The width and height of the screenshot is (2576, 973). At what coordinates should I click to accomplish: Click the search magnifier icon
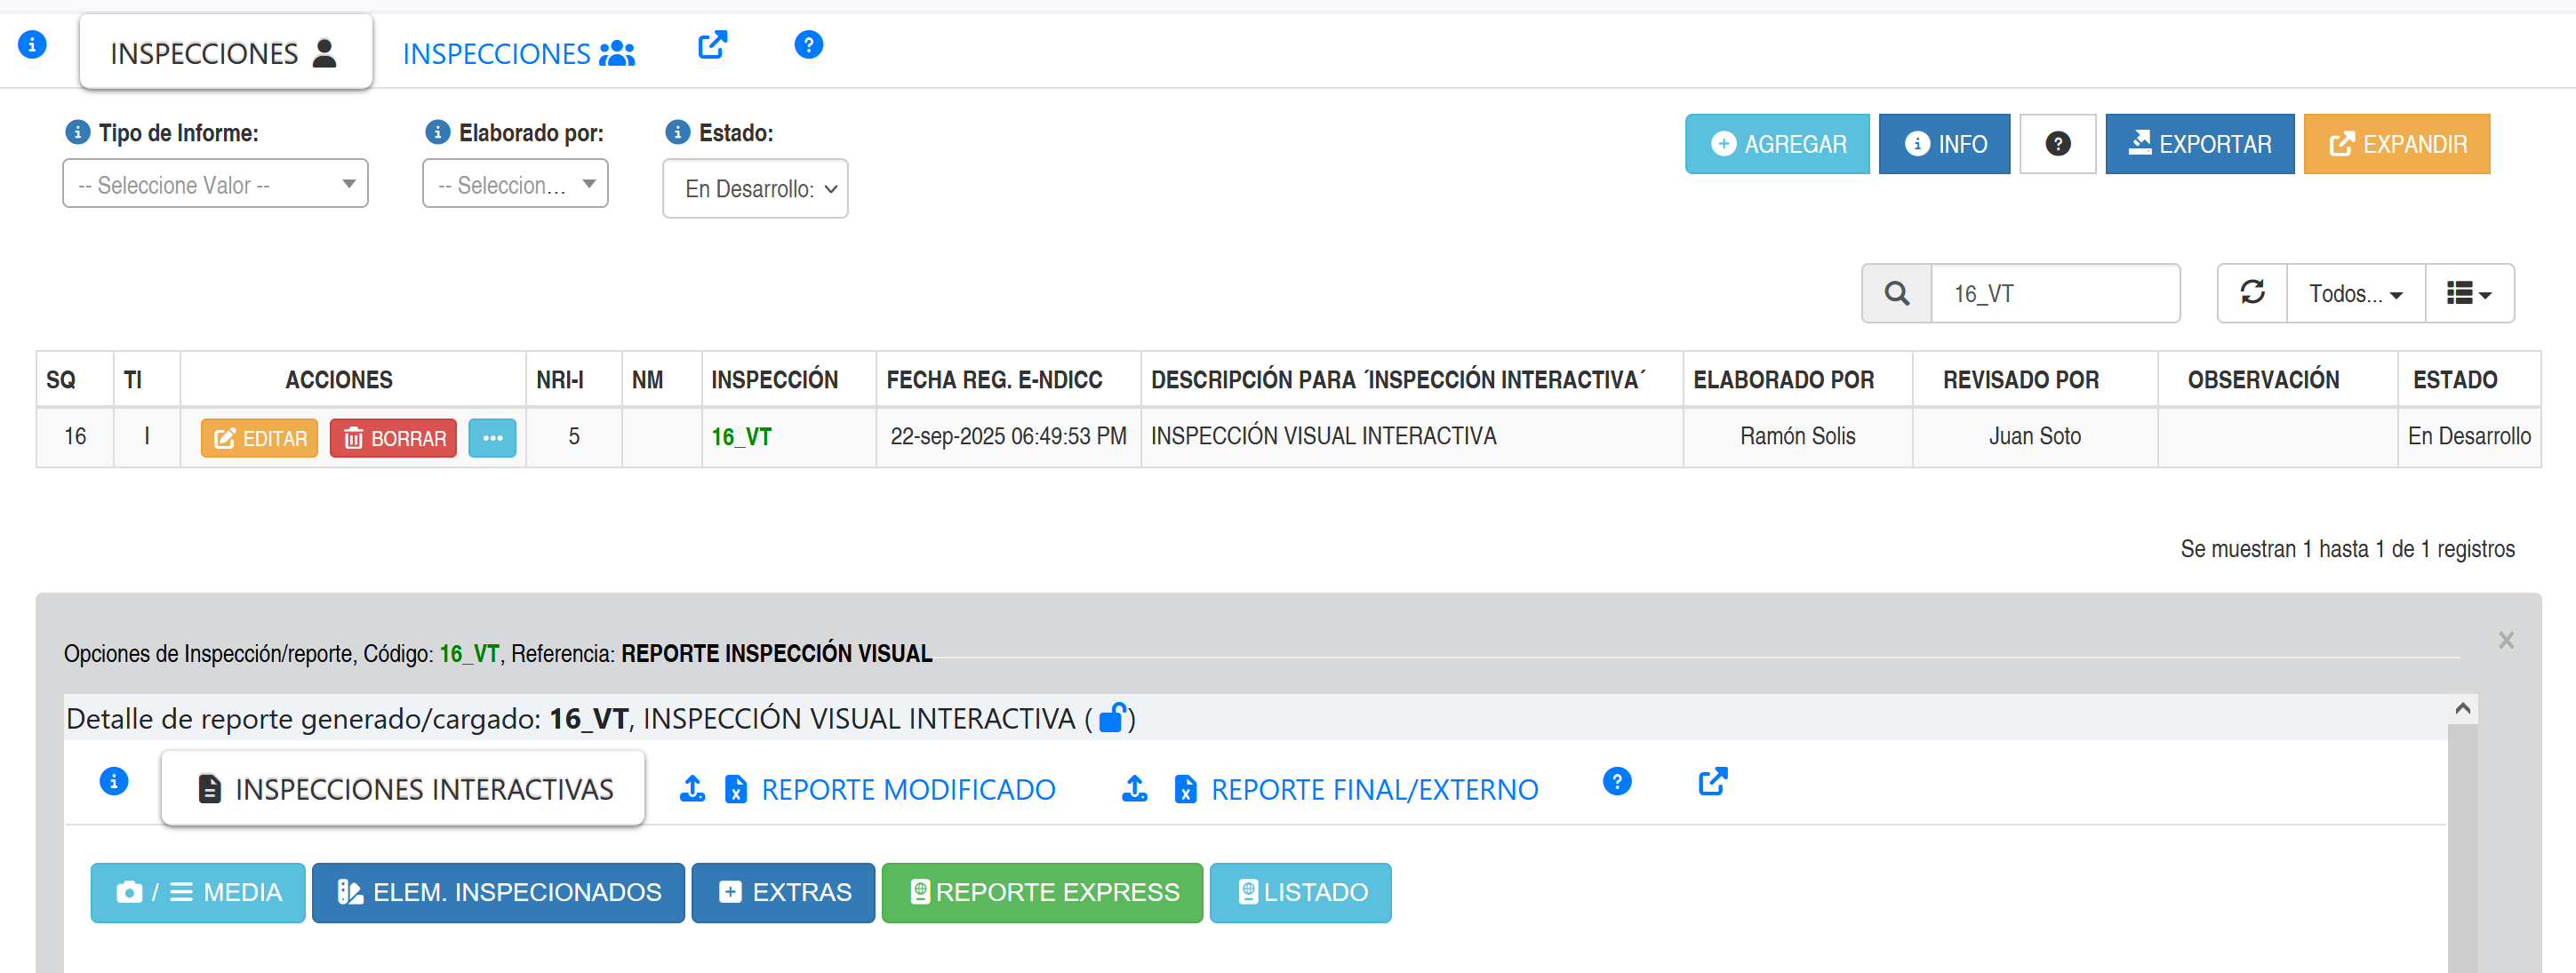point(1896,294)
